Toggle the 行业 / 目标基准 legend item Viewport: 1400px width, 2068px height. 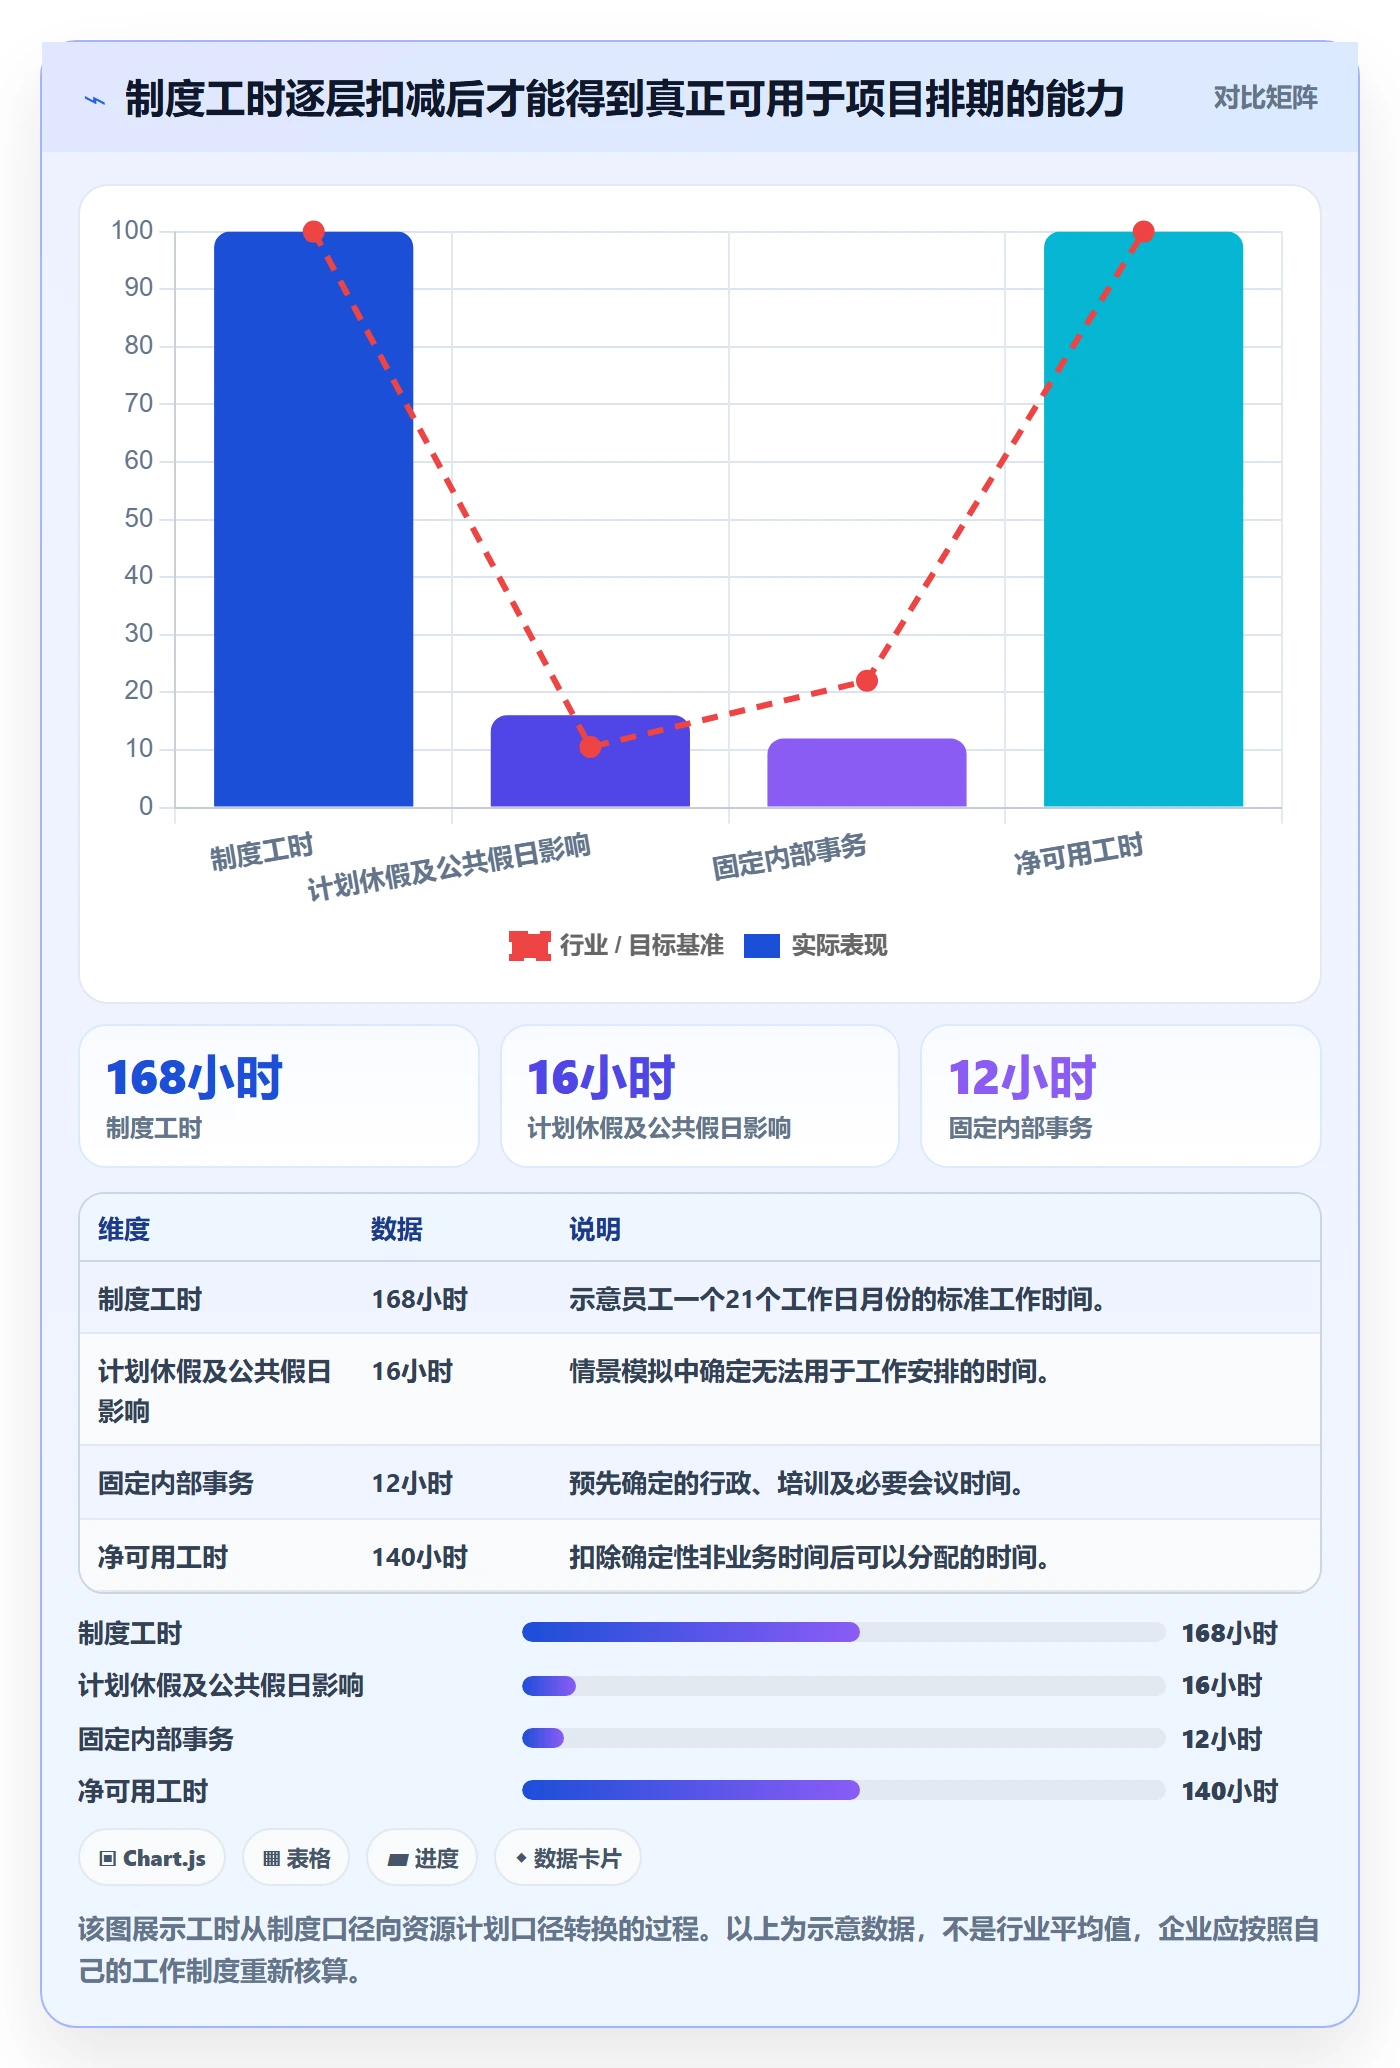point(616,945)
